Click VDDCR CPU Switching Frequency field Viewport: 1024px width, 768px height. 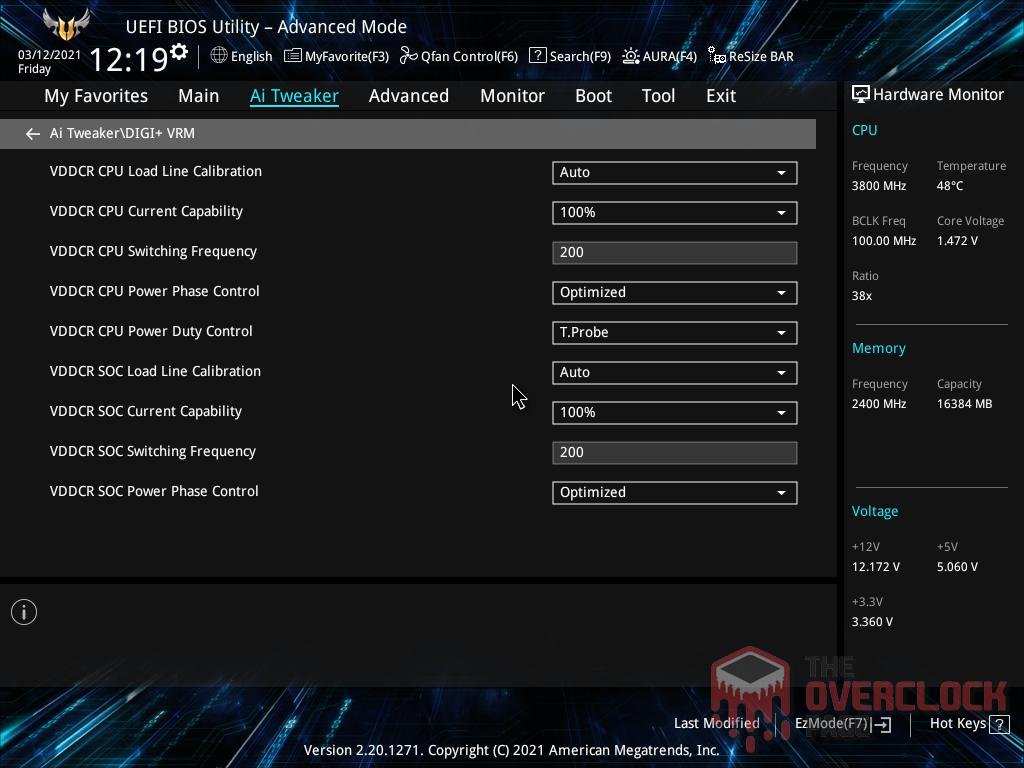674,252
